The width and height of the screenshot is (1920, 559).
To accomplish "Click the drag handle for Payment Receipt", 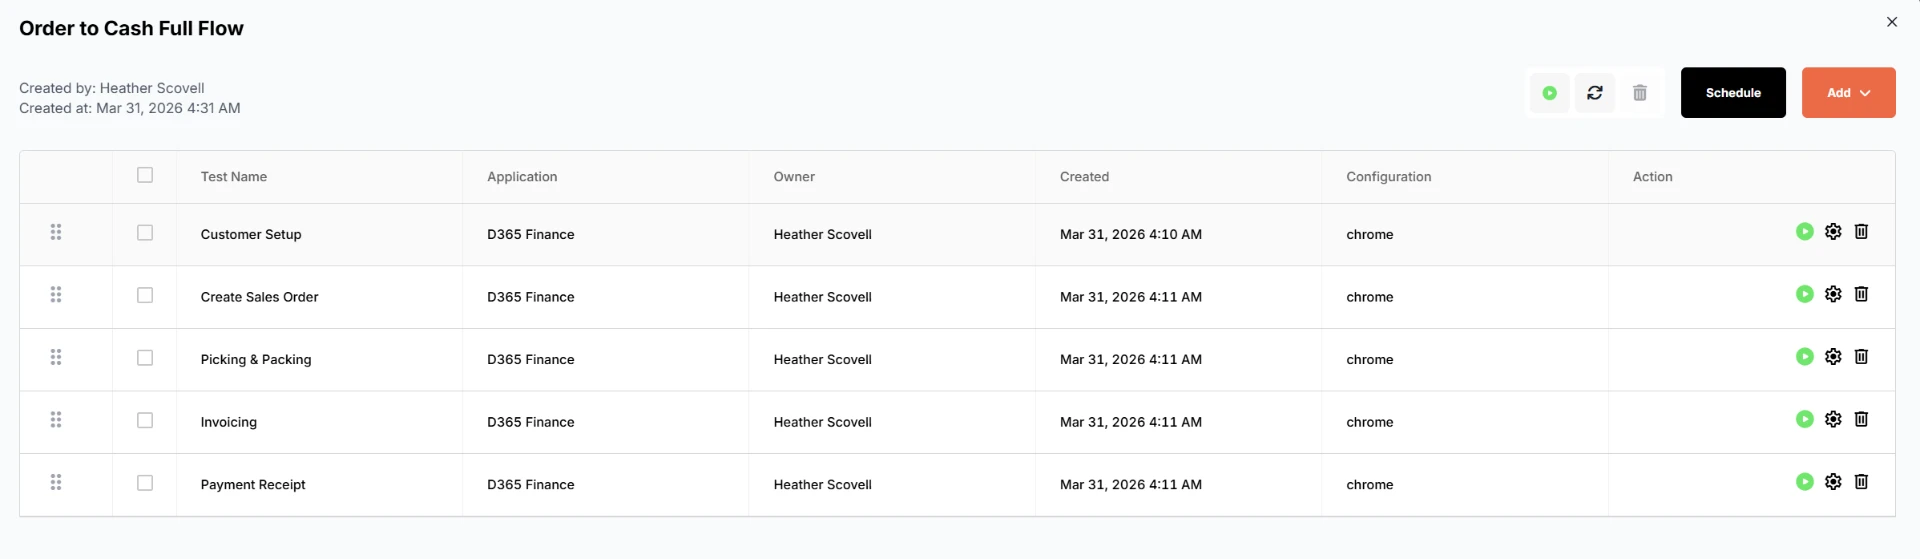I will (56, 482).
